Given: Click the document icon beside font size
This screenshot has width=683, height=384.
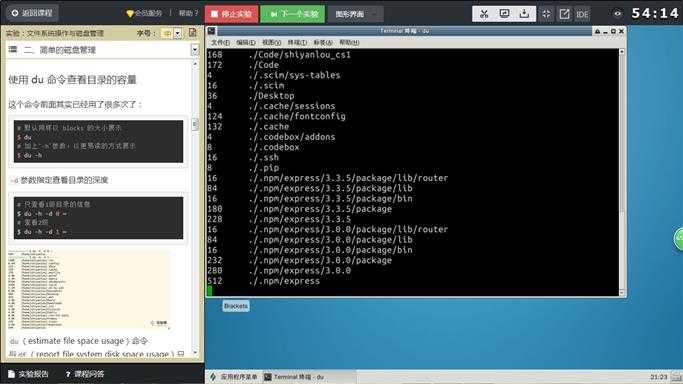Looking at the screenshot, I should pos(193,33).
